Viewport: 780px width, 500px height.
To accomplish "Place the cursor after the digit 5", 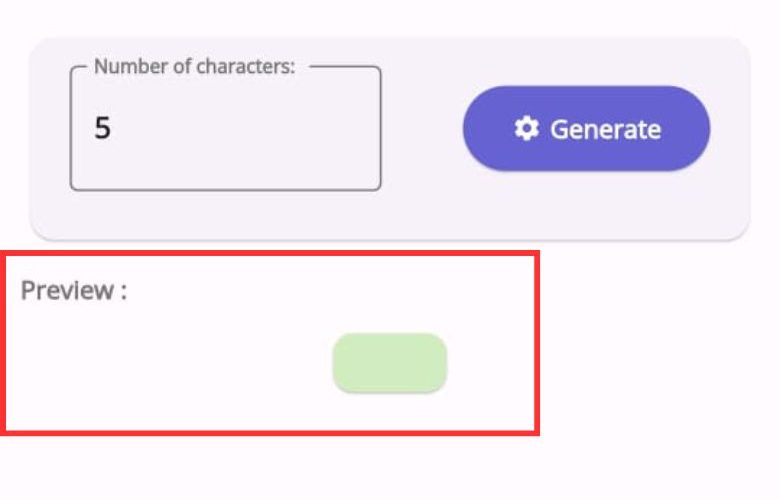I will [x=112, y=129].
